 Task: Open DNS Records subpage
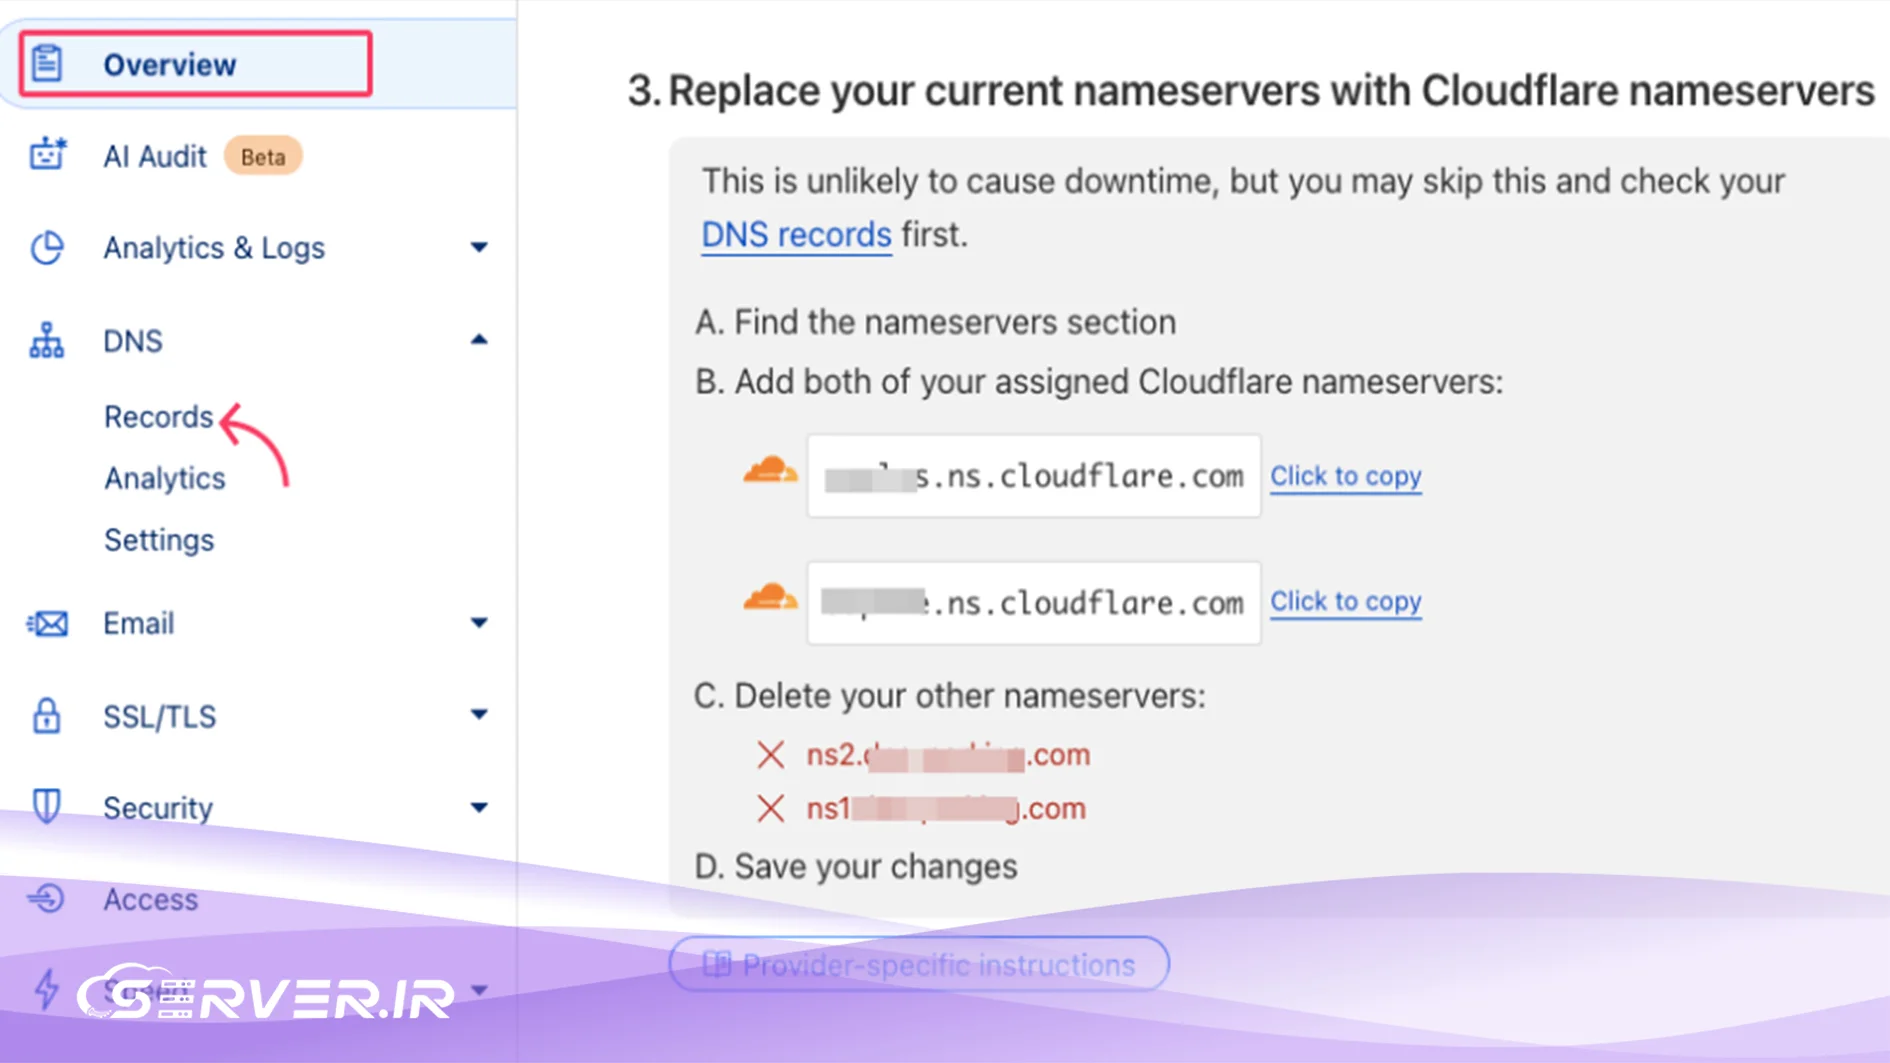pos(159,417)
